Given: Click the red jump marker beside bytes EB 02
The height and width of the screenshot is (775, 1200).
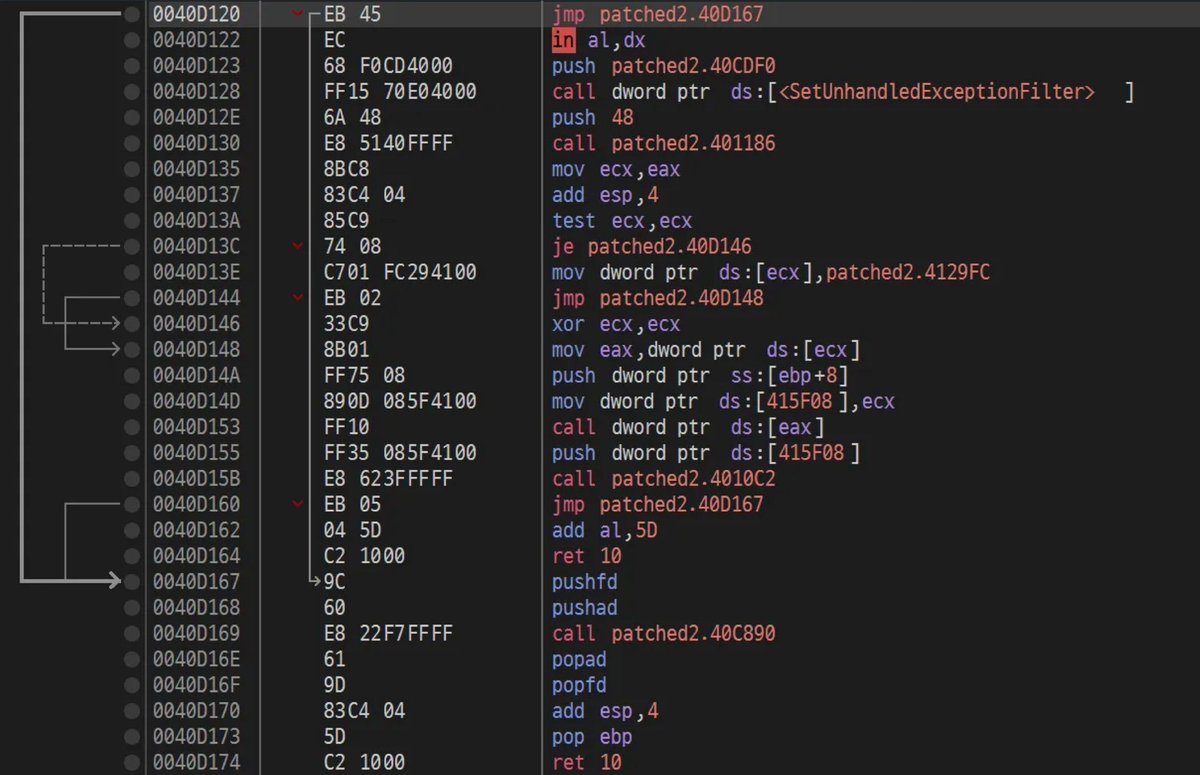Looking at the screenshot, I should 296,298.
